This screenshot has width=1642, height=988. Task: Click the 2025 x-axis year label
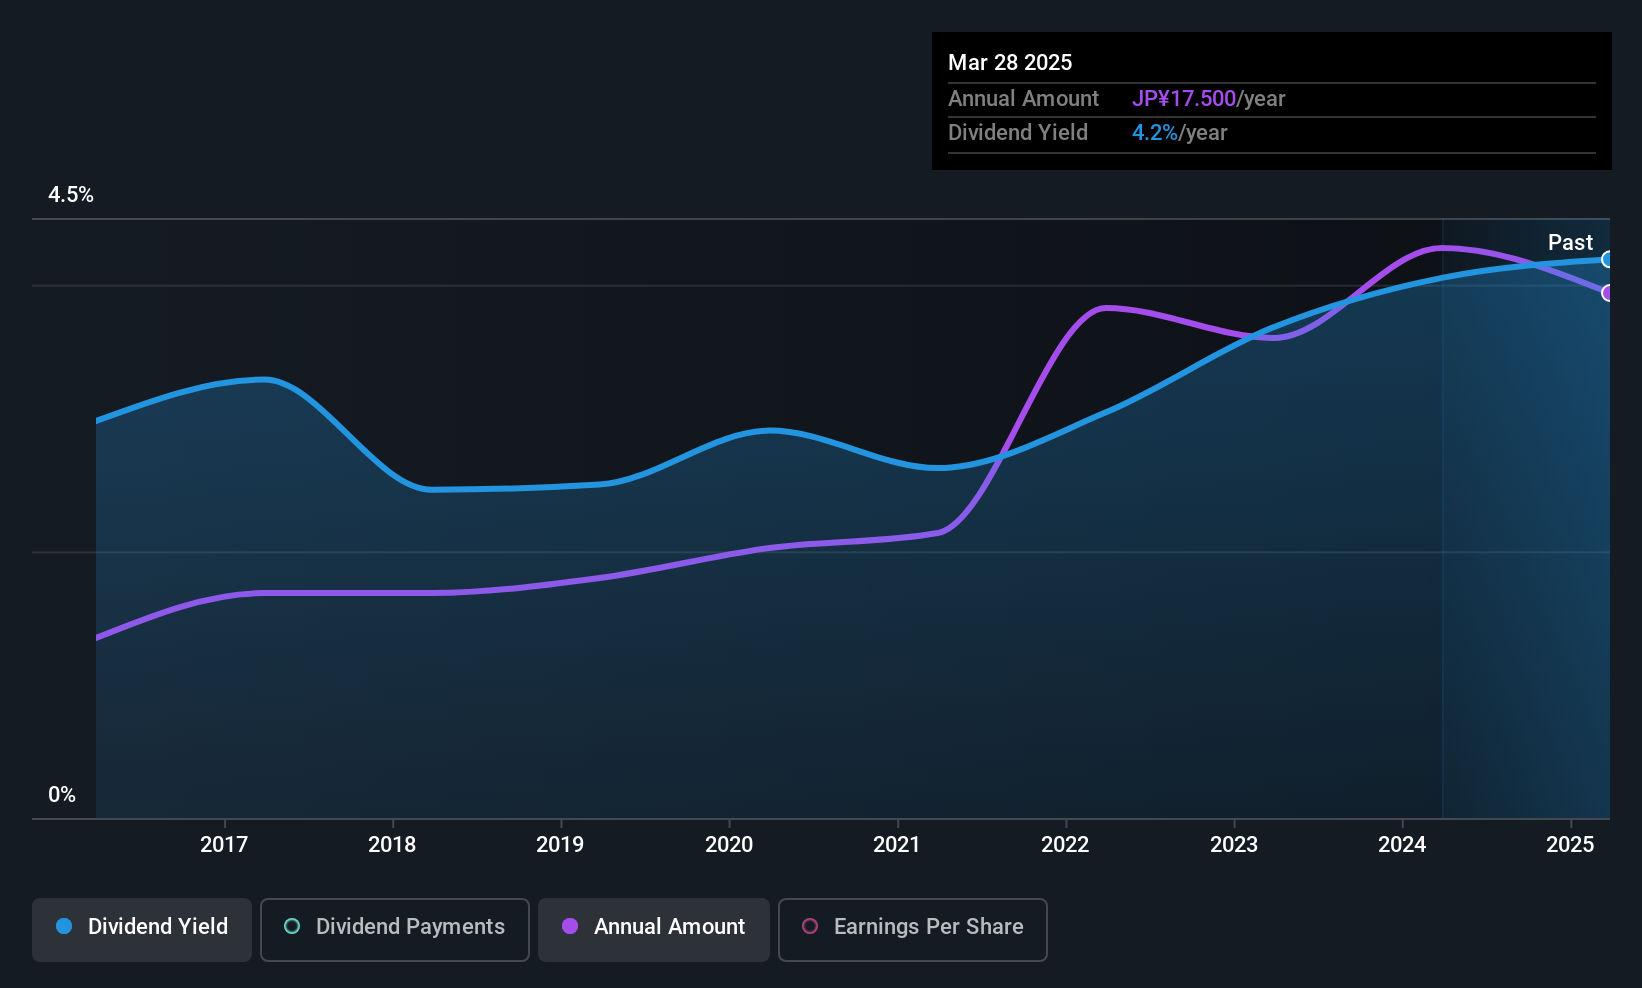1570,844
